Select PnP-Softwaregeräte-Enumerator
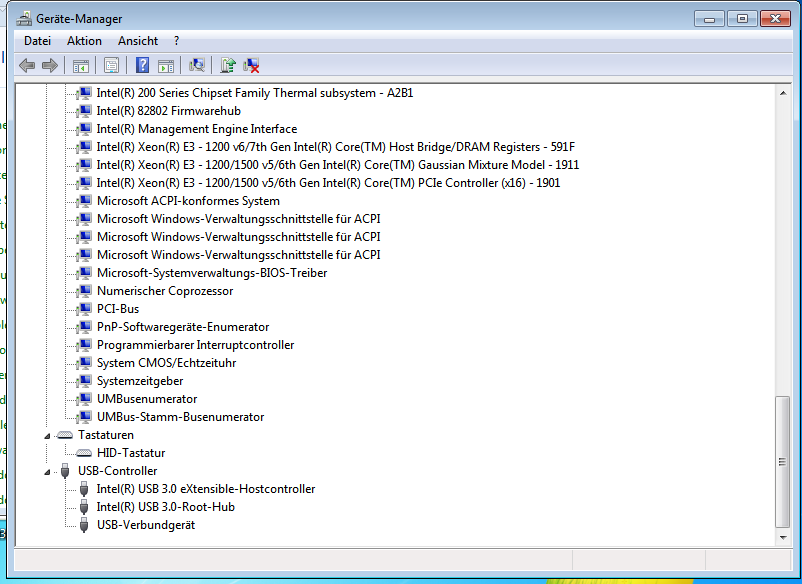 183,327
